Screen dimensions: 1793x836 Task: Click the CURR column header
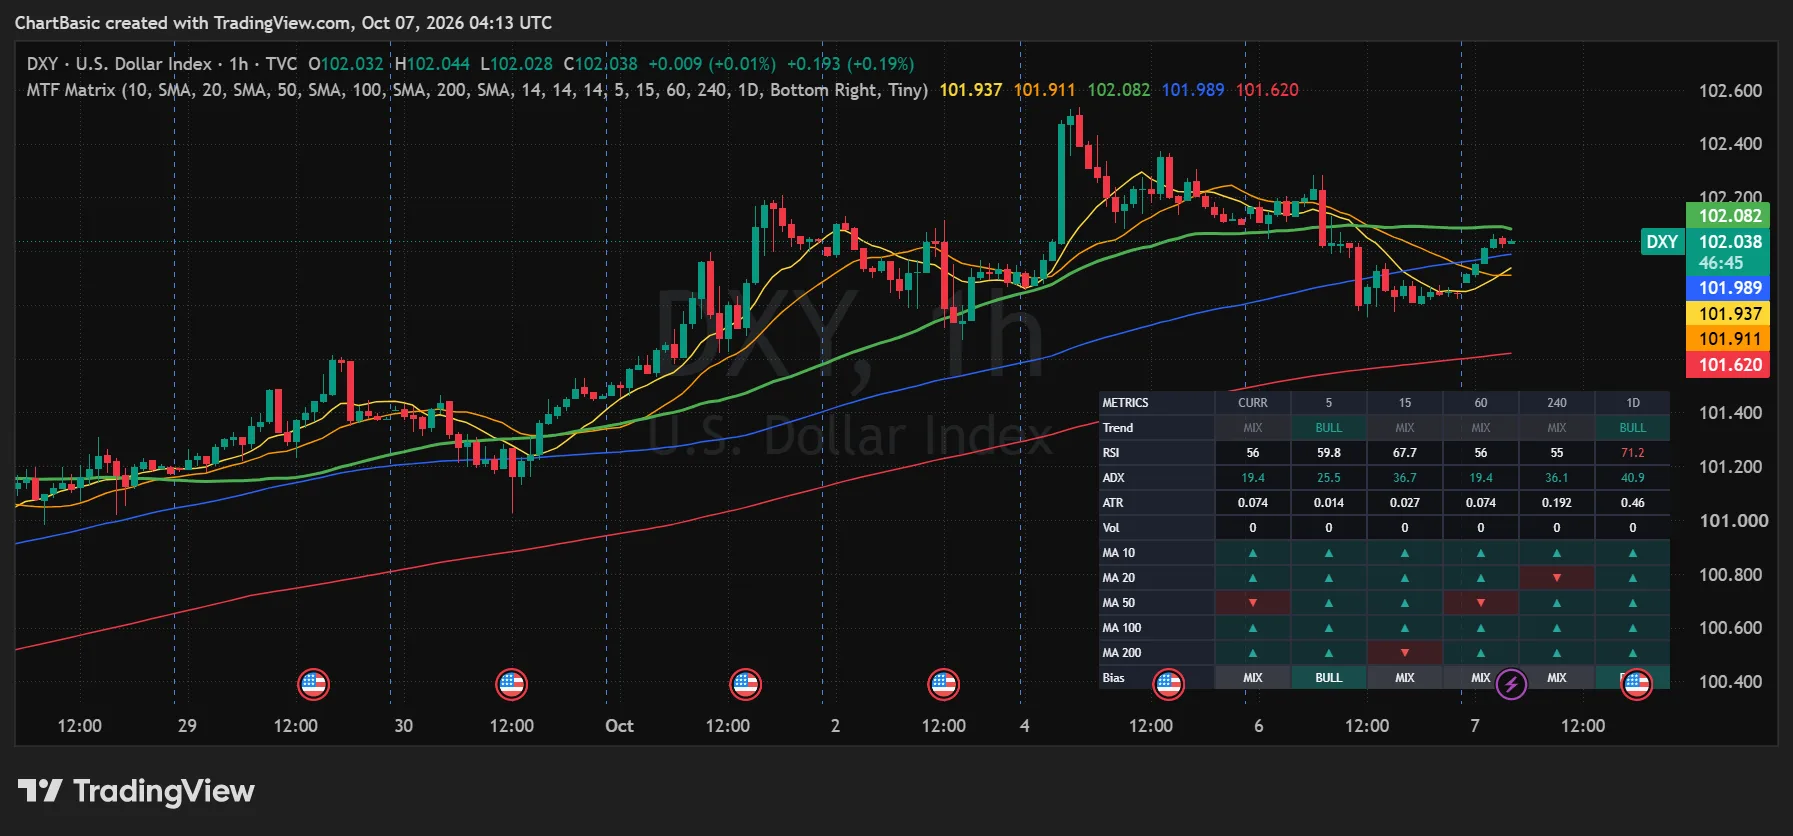(x=1253, y=403)
